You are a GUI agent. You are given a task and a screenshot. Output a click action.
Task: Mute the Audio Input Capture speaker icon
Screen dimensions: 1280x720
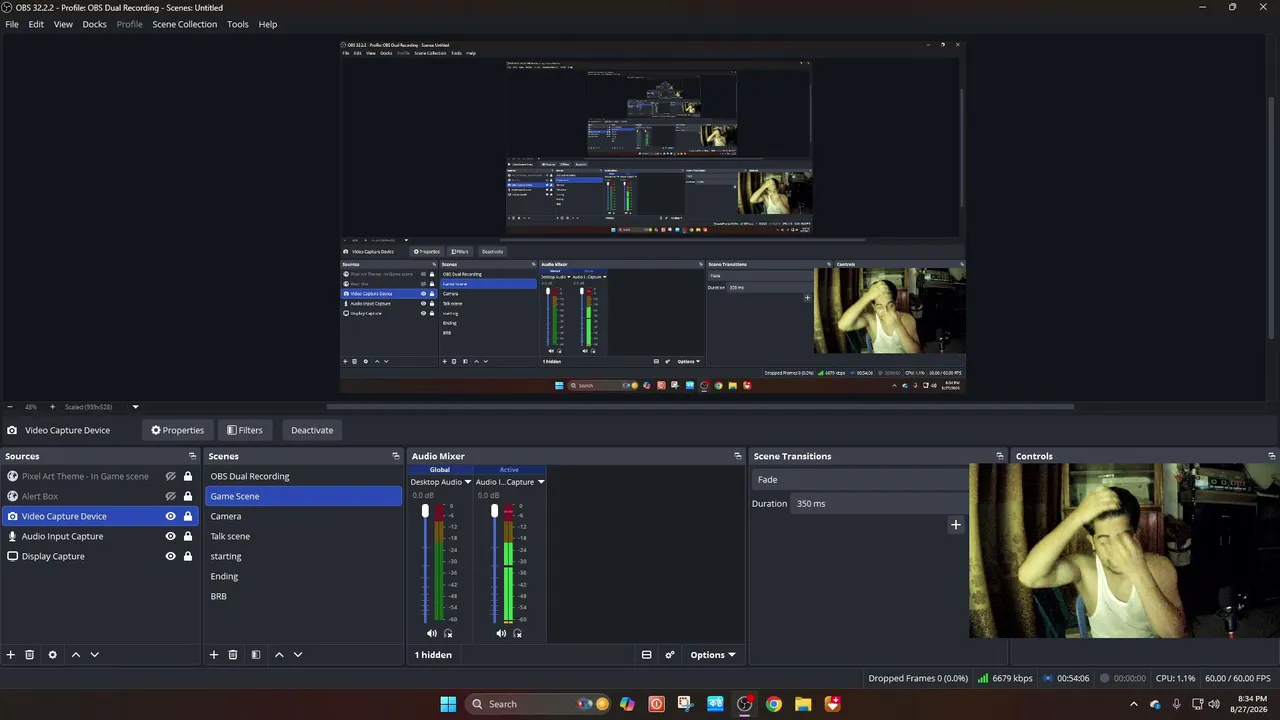click(501, 633)
